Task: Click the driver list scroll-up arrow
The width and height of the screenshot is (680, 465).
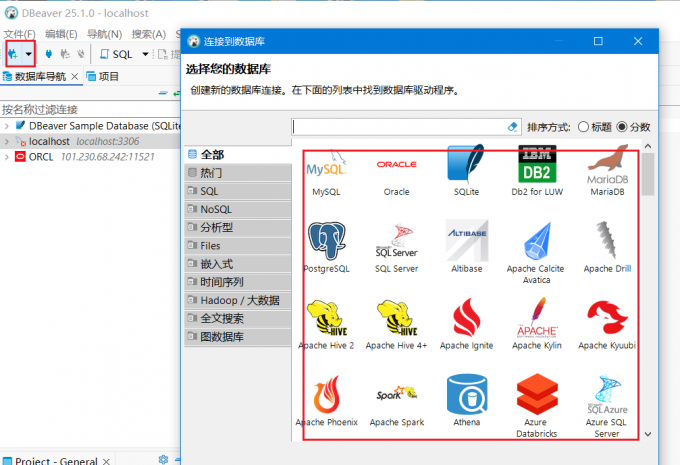Action: 648,146
